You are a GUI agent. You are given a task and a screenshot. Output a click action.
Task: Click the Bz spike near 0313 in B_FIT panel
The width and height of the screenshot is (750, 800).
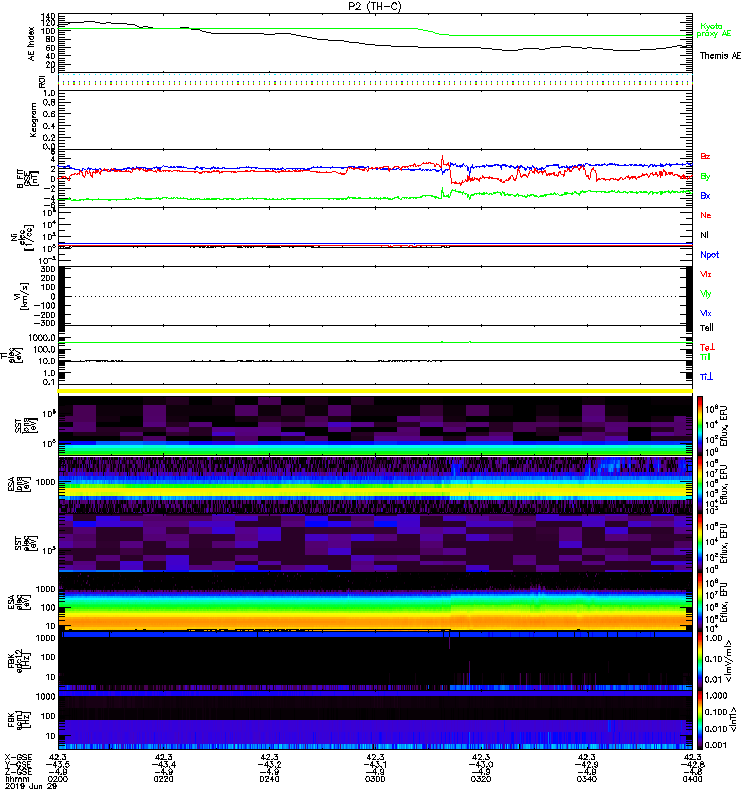(x=442, y=160)
